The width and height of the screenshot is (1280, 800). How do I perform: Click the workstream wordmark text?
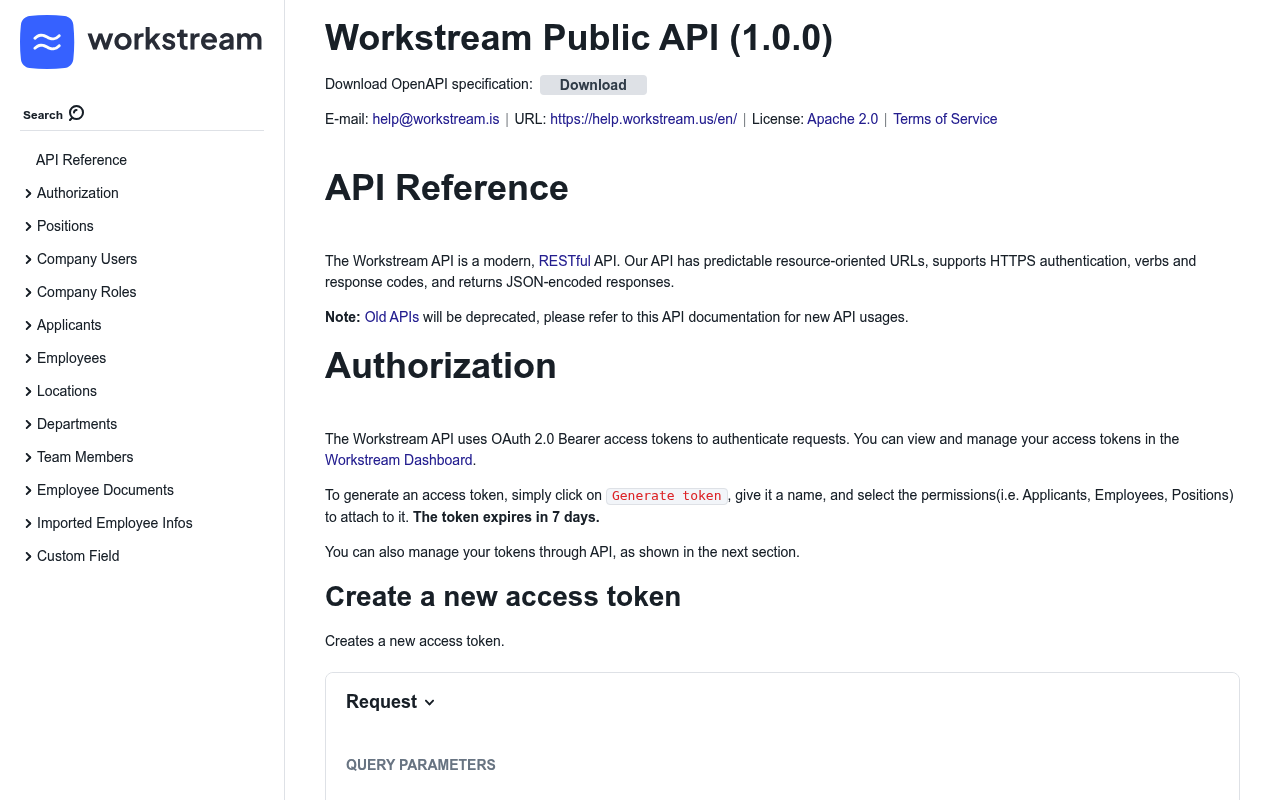tap(175, 40)
